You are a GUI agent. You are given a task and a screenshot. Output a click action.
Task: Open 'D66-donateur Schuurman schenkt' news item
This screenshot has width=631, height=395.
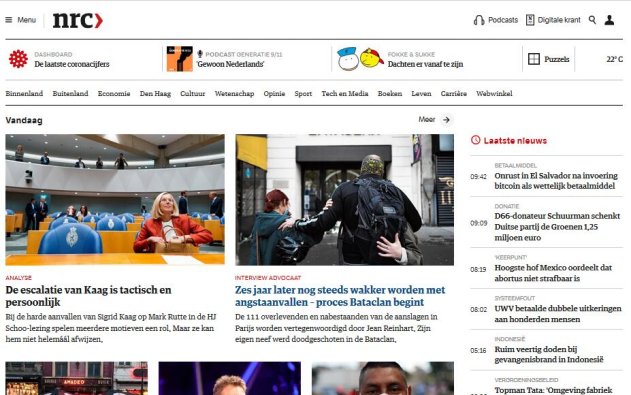click(557, 227)
